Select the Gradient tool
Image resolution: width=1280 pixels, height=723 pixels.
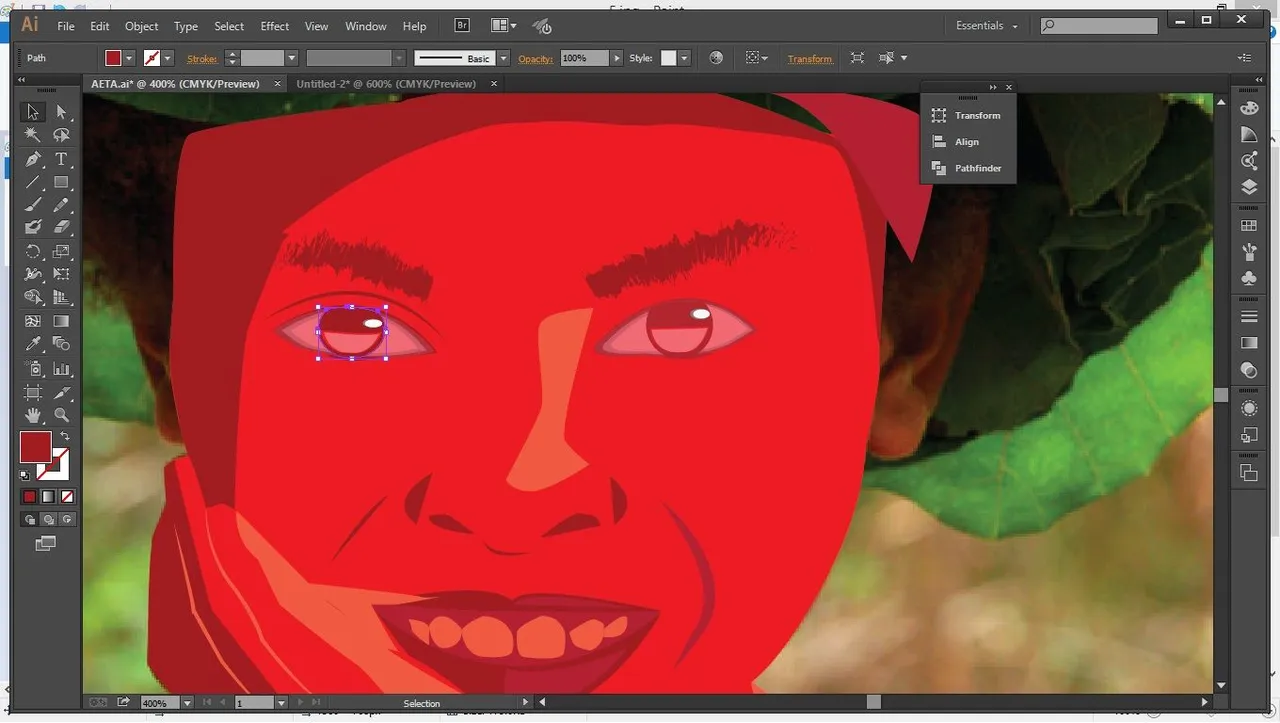(61, 321)
